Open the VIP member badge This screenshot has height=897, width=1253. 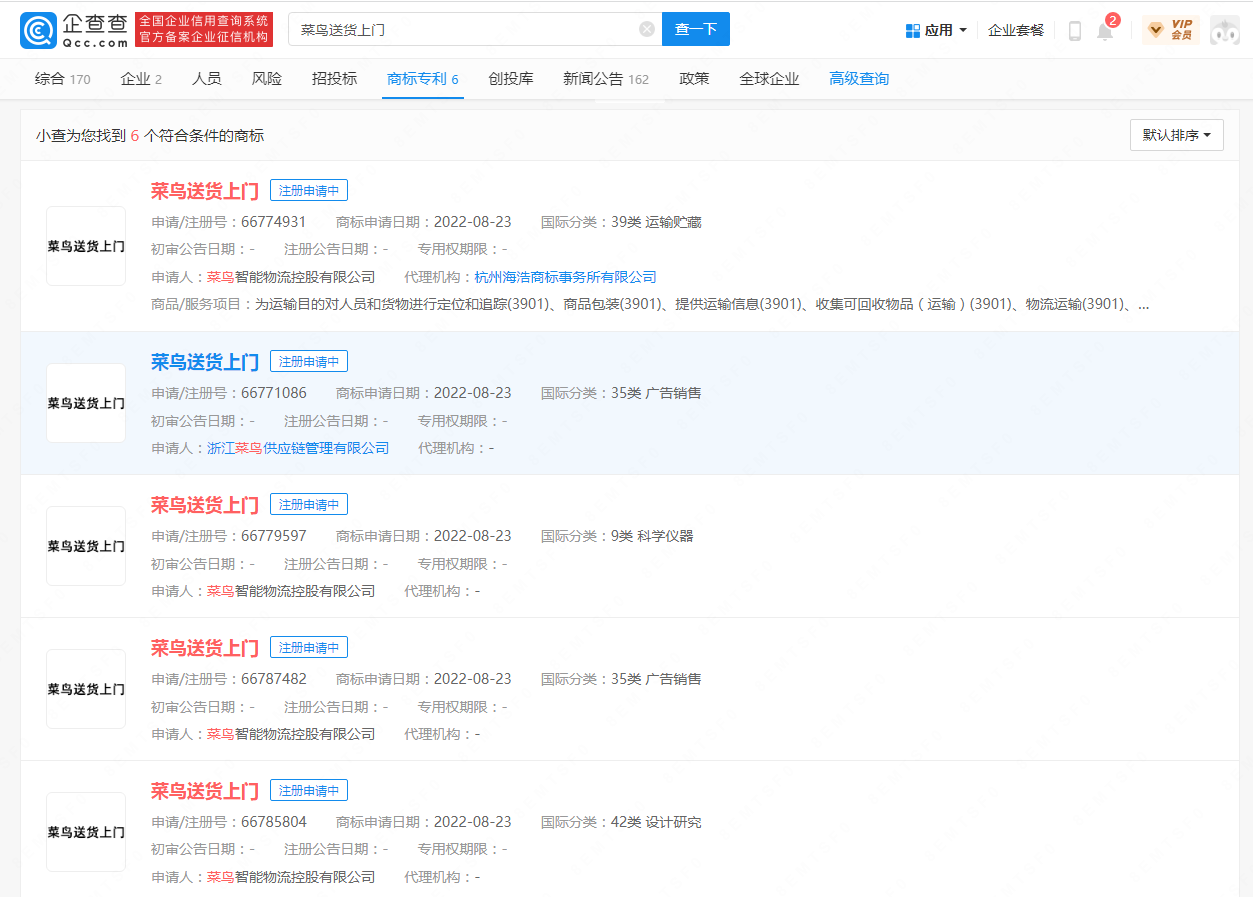click(x=1171, y=30)
